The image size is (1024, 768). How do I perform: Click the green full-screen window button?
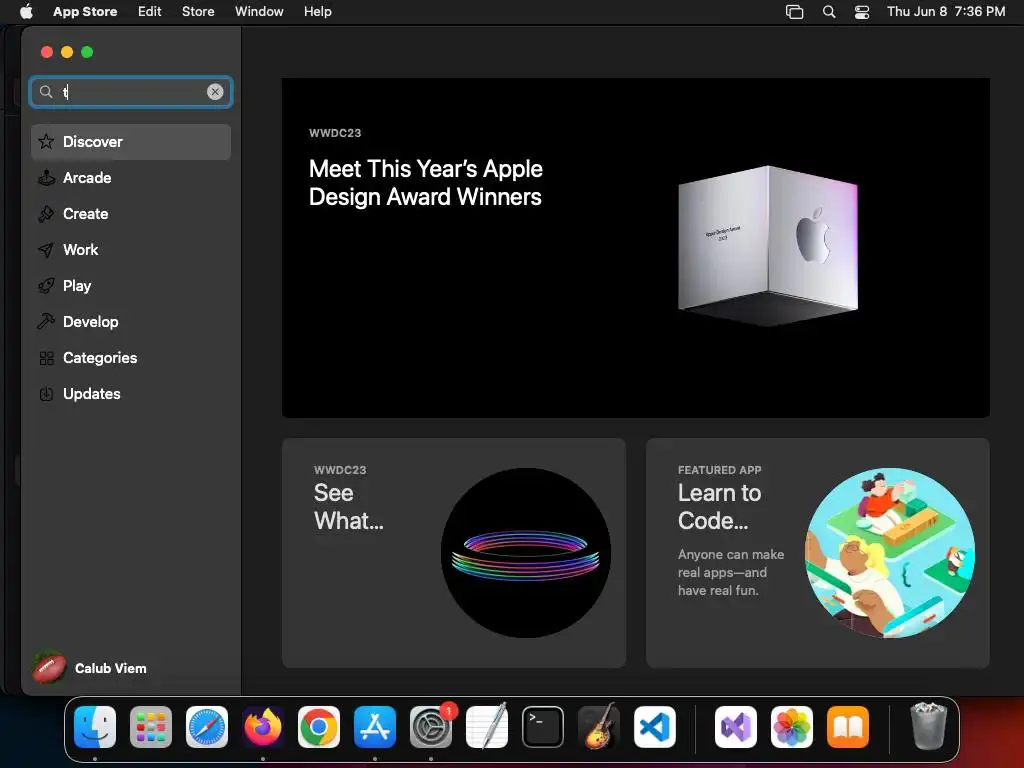point(87,52)
